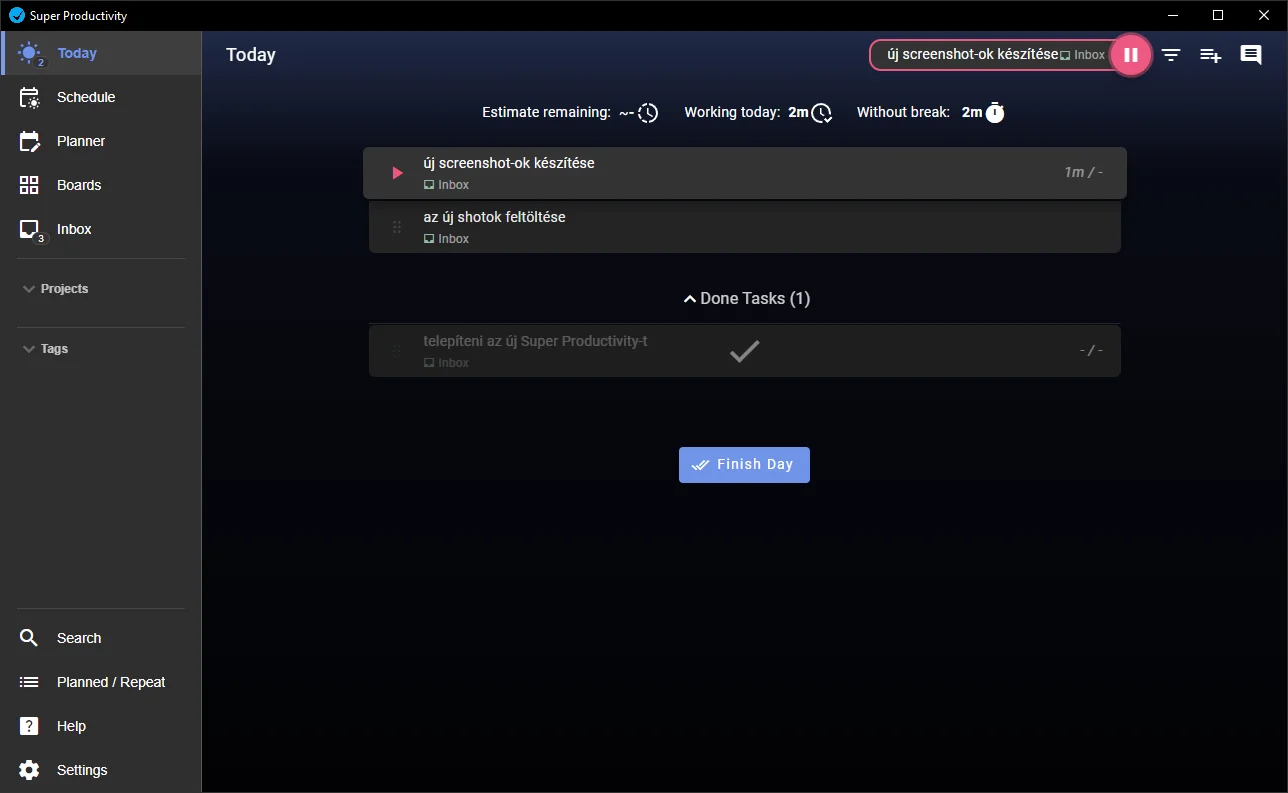The image size is (1288, 793).
Task: Click time - / - on done task
Action: (1091, 350)
